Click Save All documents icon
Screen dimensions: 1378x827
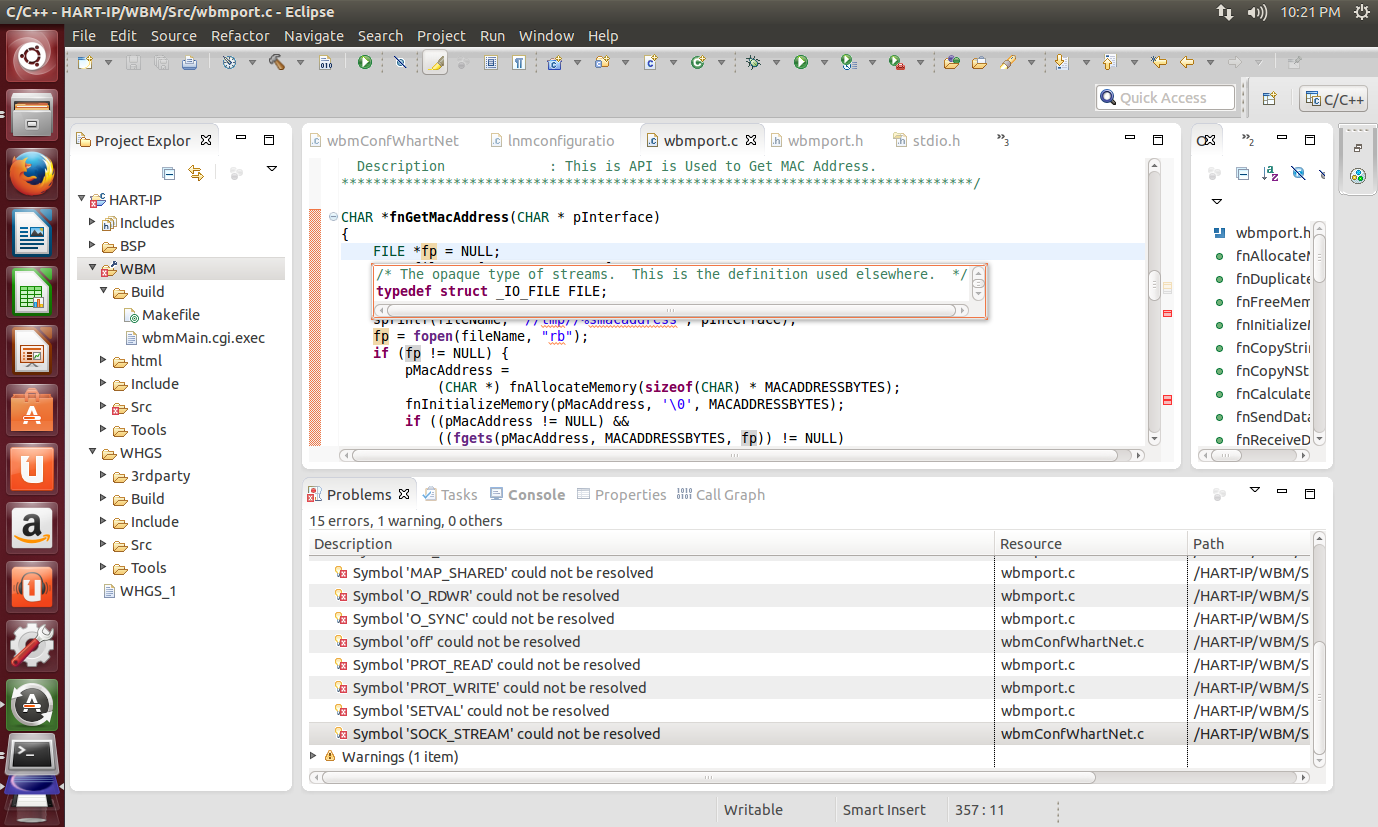click(x=161, y=62)
